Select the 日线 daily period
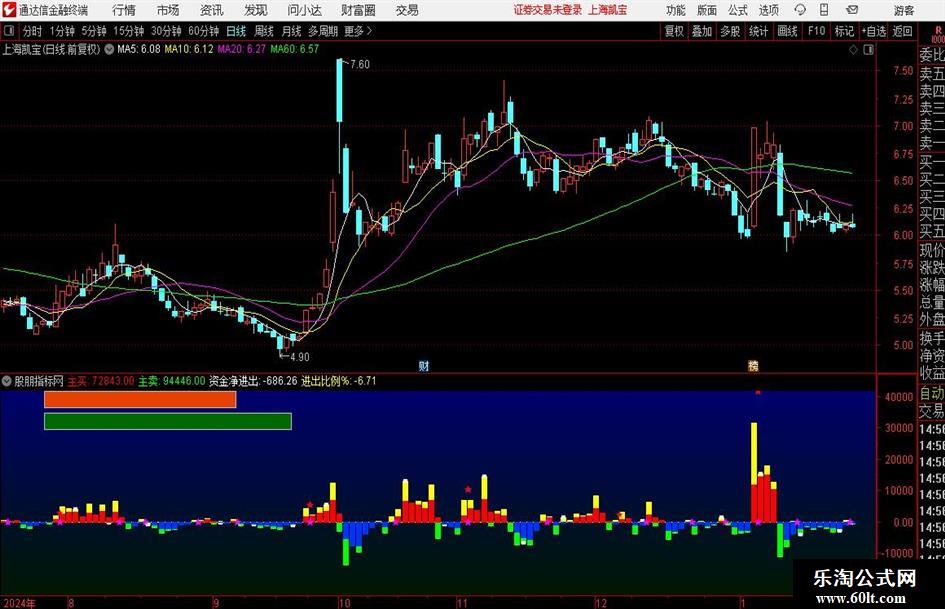 pyautogui.click(x=236, y=31)
